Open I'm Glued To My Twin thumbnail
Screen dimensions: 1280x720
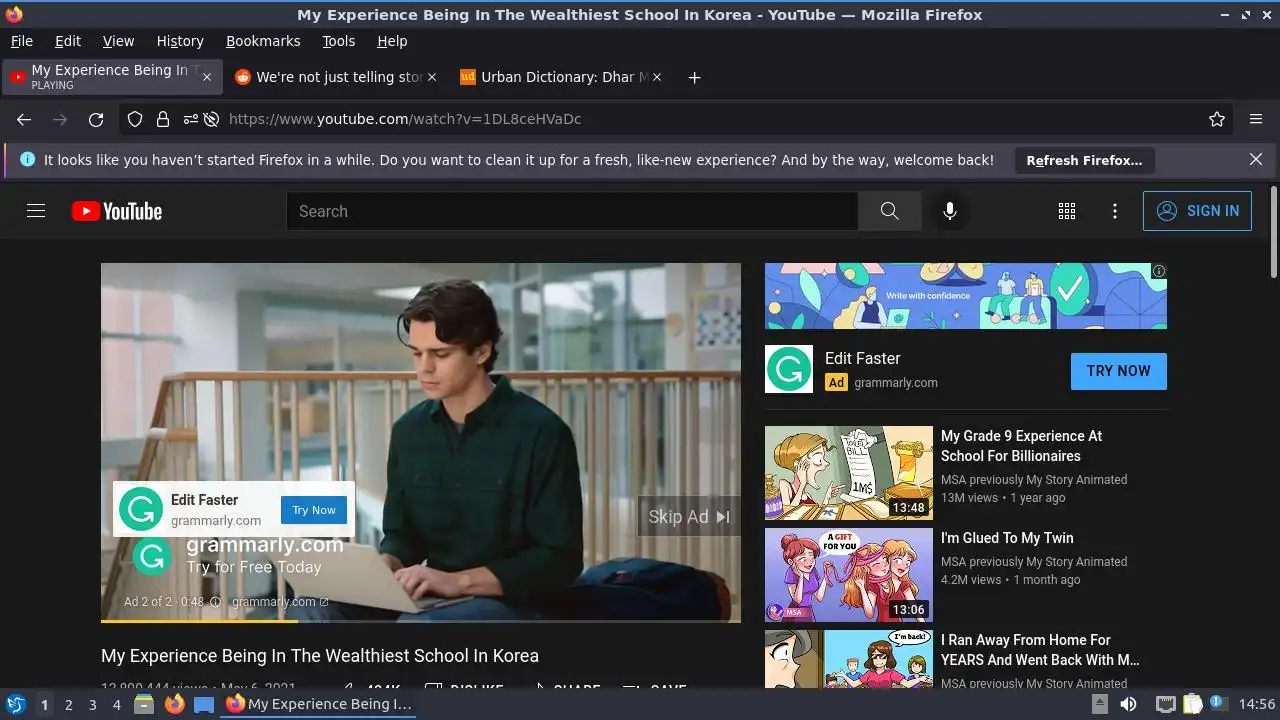click(848, 575)
